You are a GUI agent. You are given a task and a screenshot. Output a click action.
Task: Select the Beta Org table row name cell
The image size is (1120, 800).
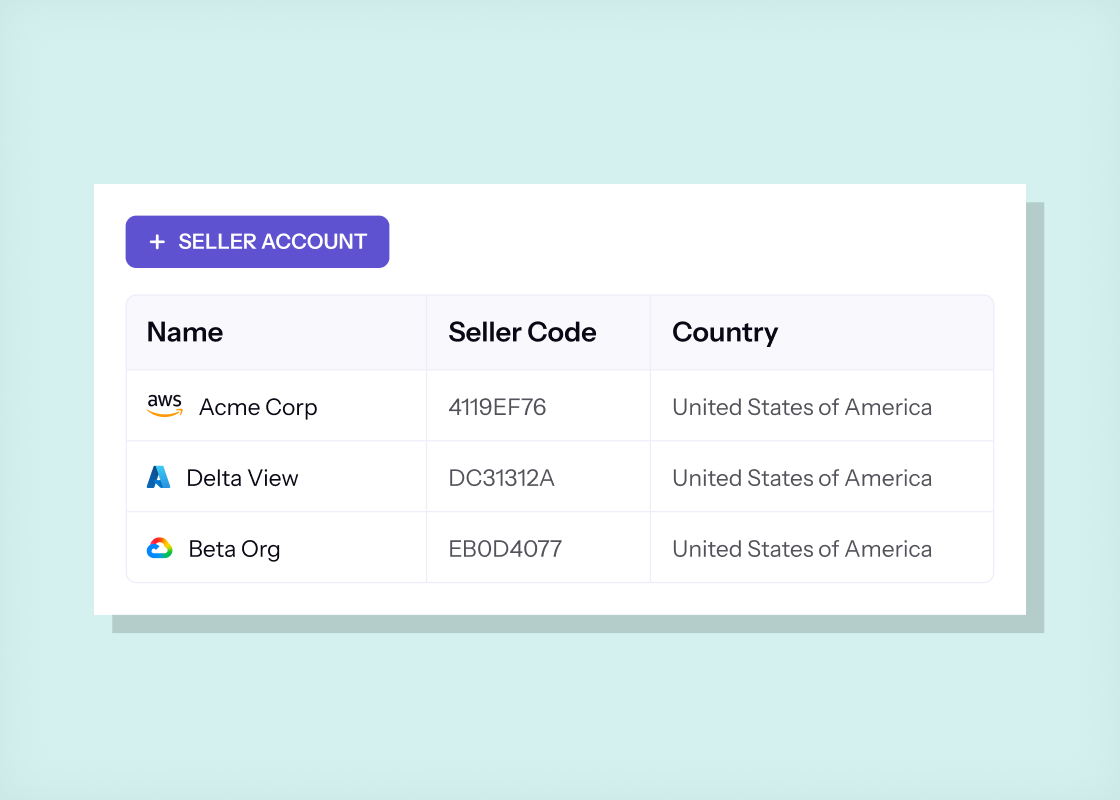tap(276, 547)
